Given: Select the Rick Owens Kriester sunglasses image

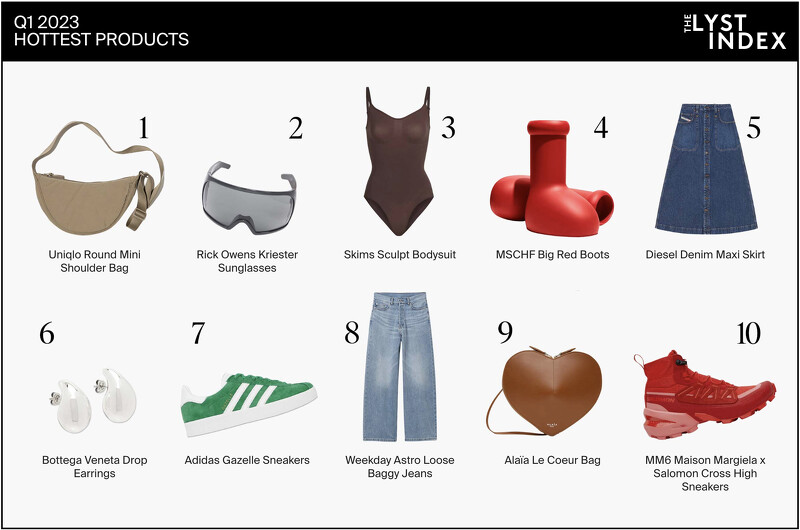Looking at the screenshot, I should point(248,198).
